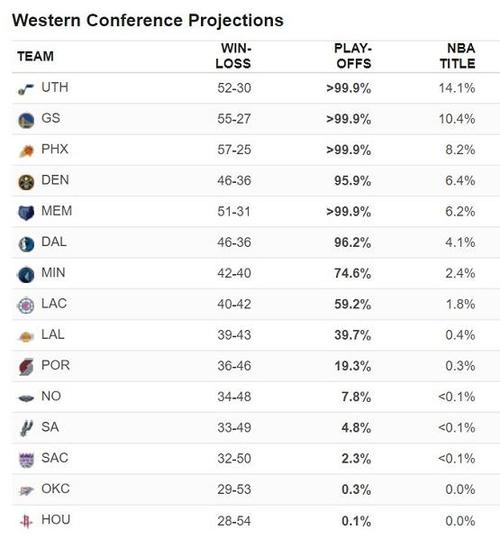Click the Lakers logo icon

point(26,337)
